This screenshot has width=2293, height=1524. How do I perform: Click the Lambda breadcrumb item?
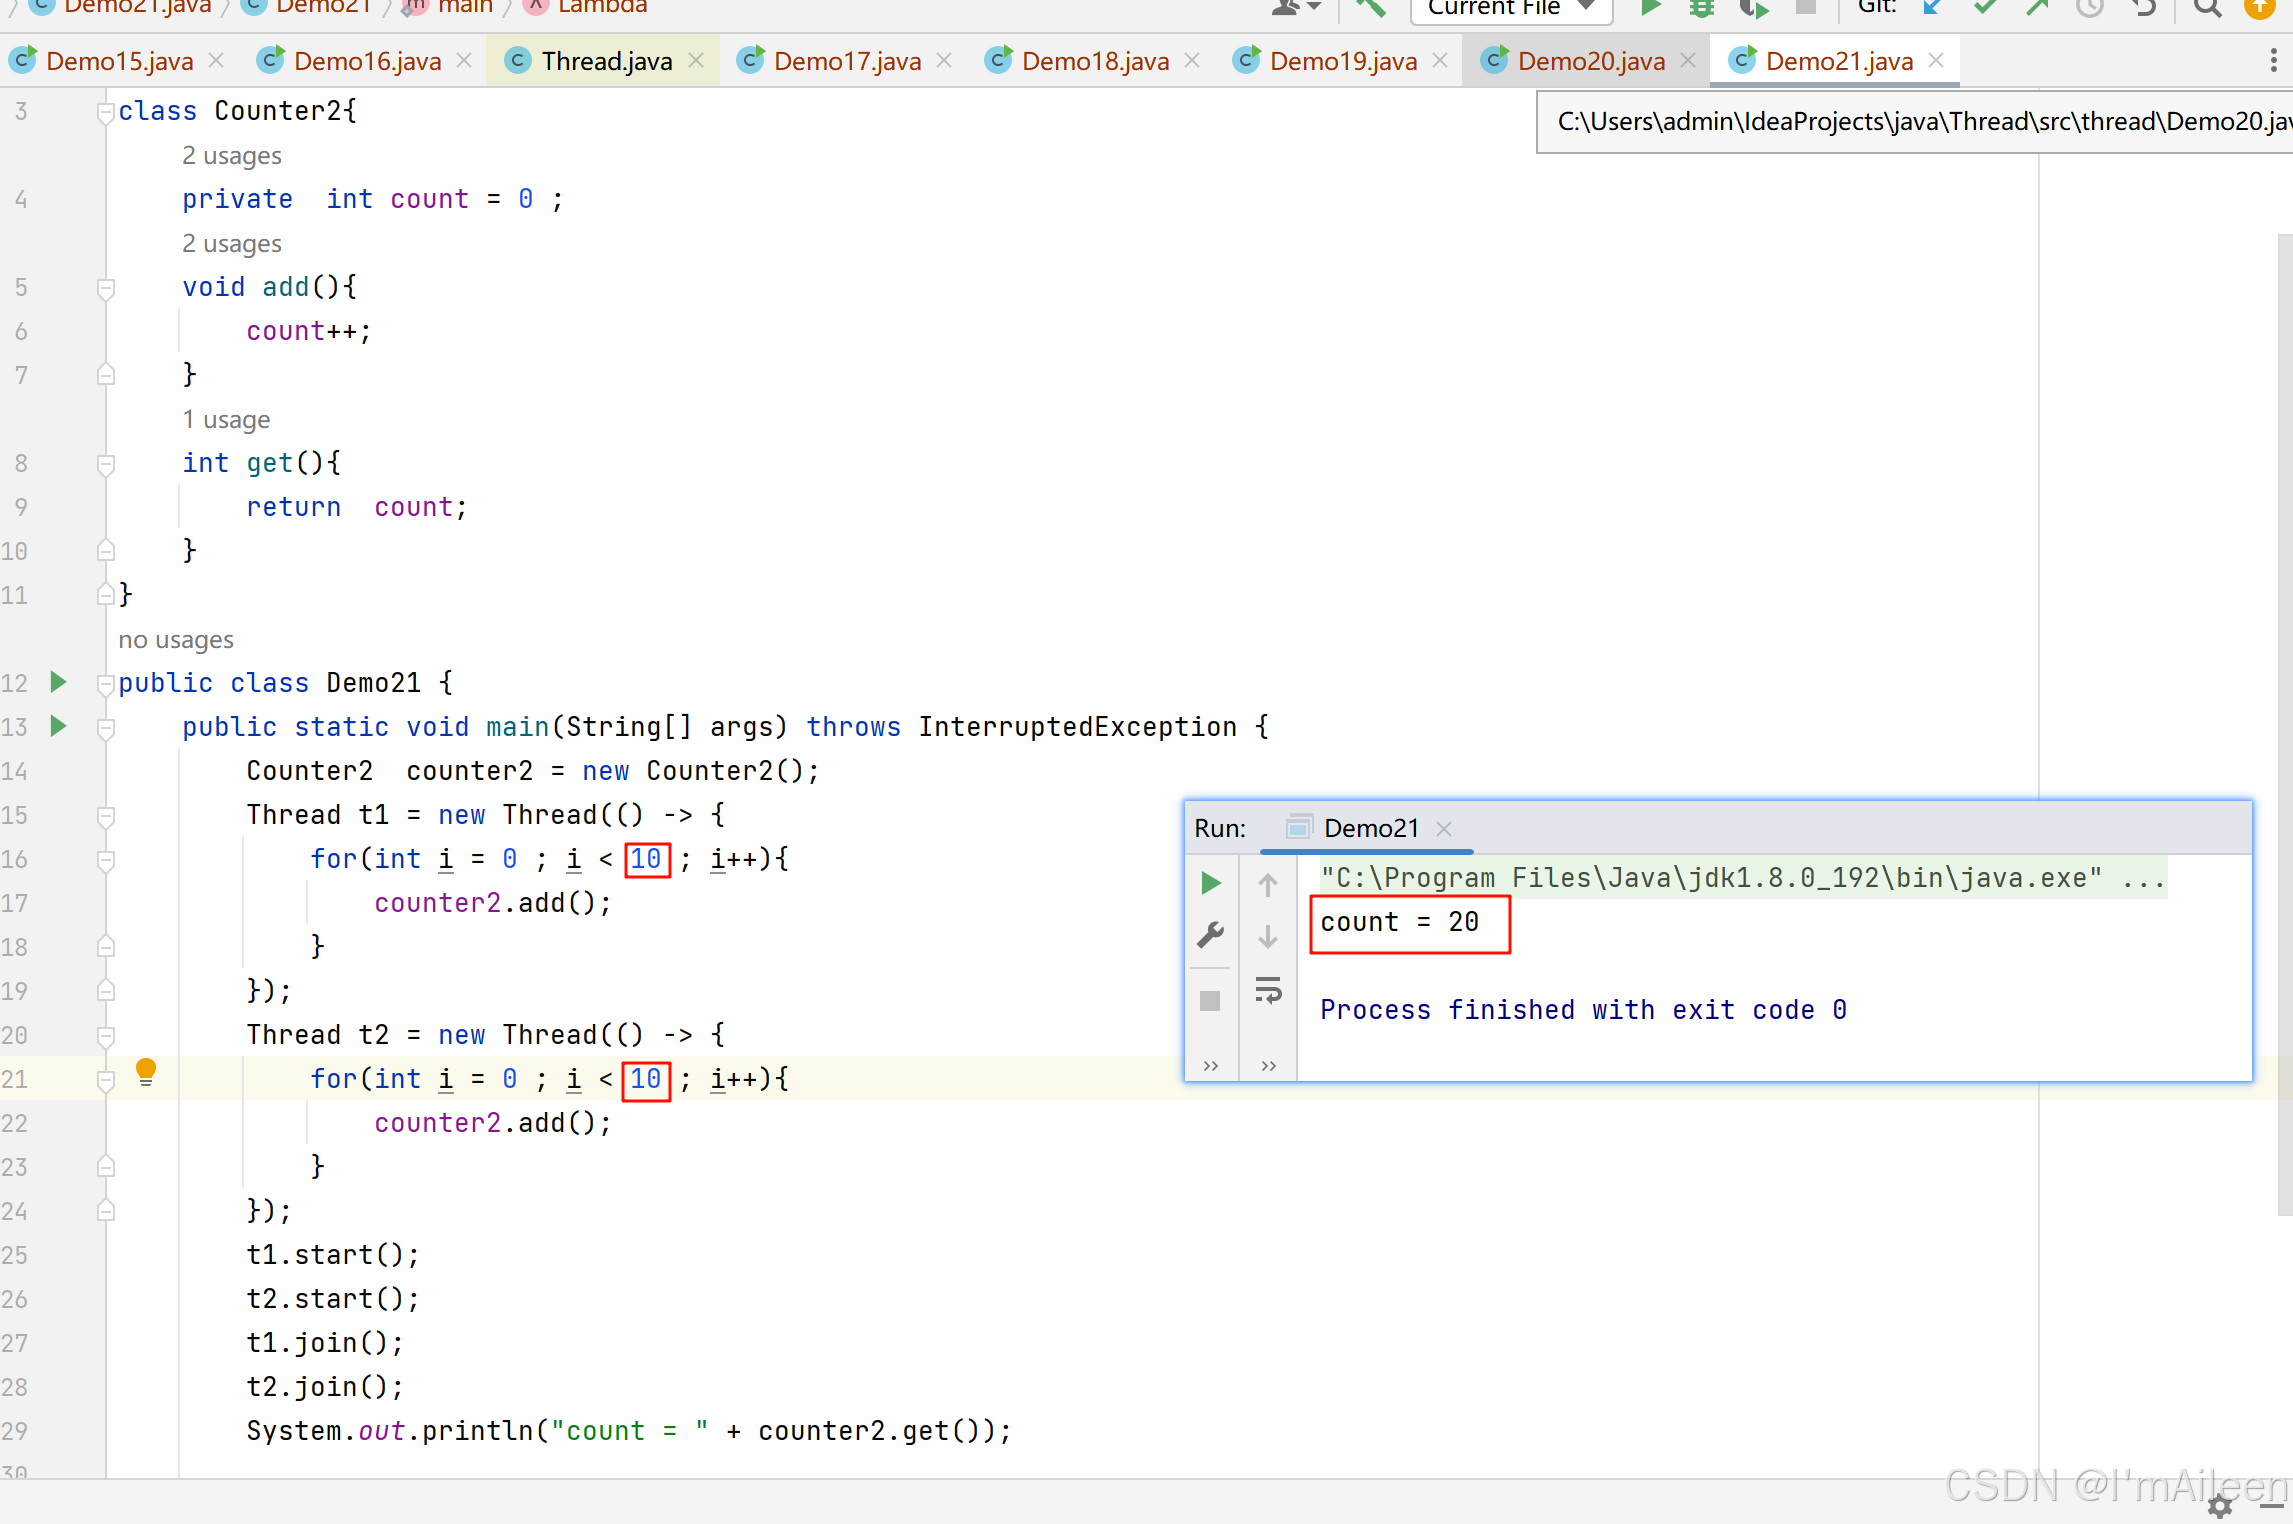click(588, 8)
